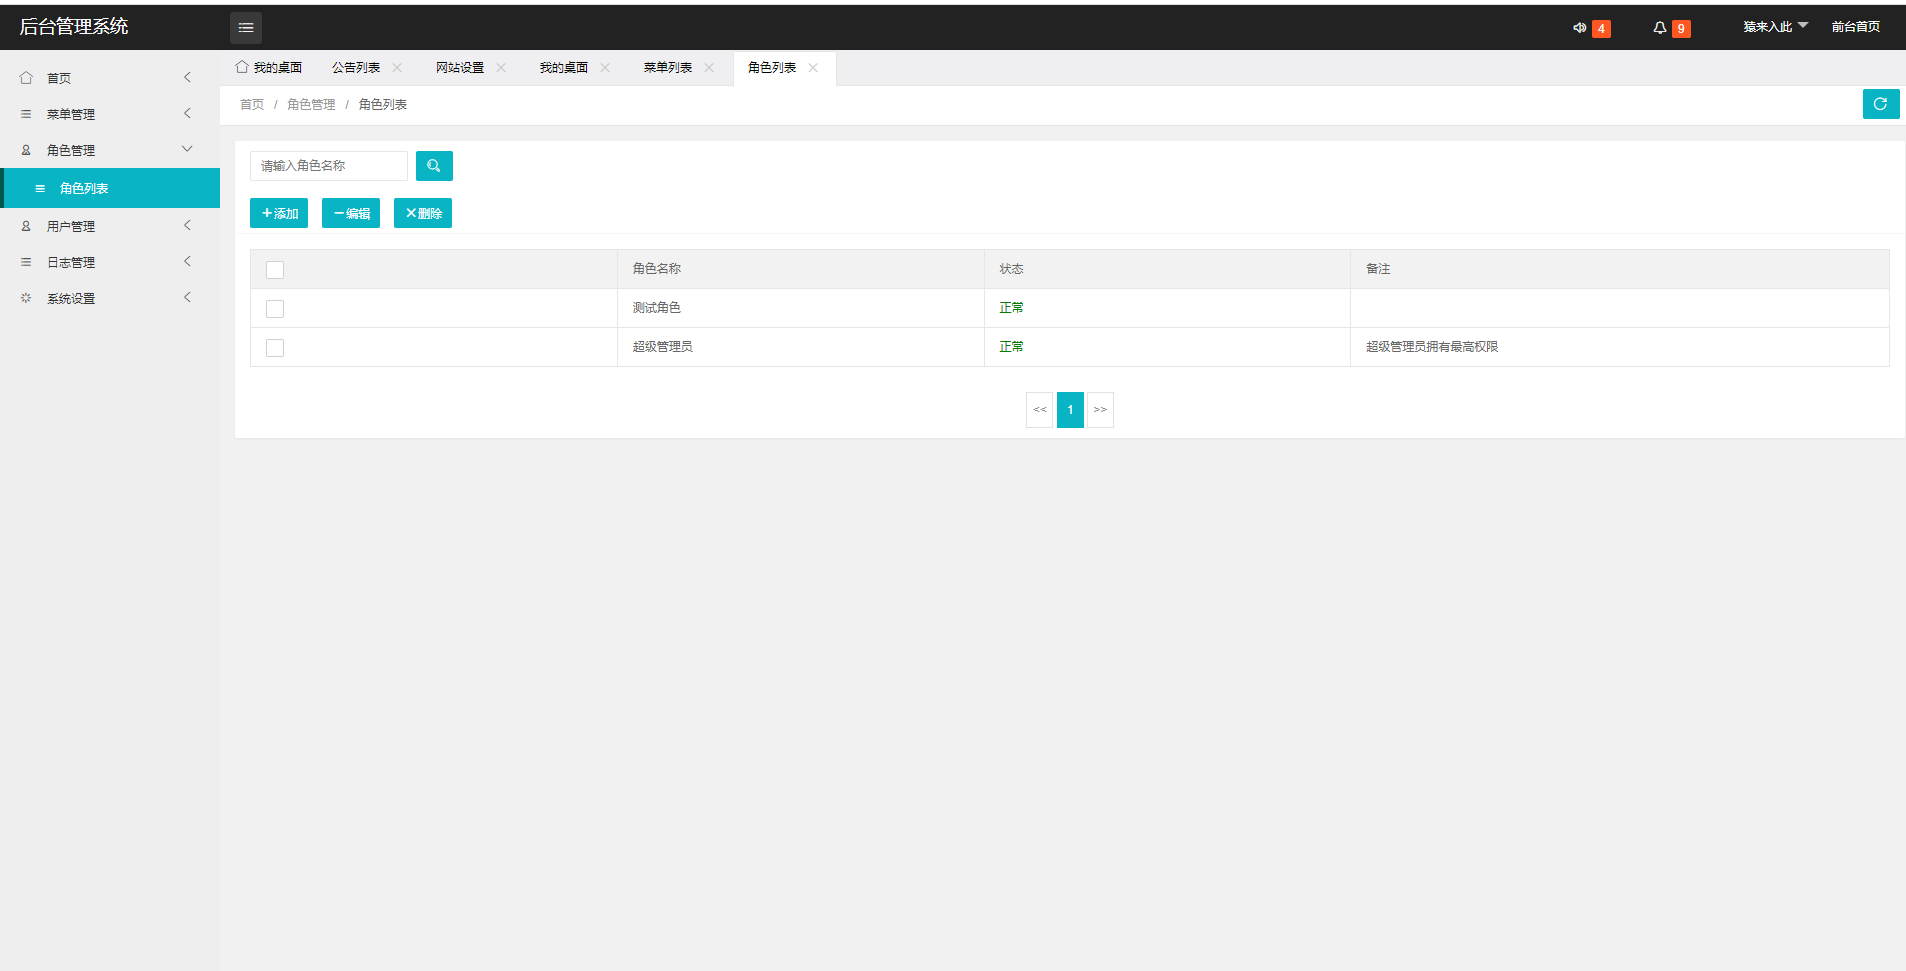Click the person icon beside 角色管理
The height and width of the screenshot is (971, 1906).
coord(26,150)
